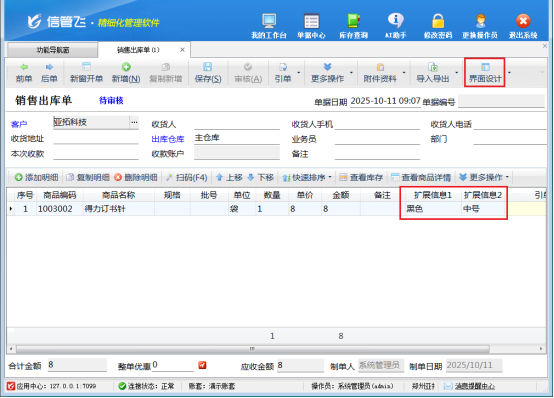Click 新窗开单 new window order
Screen dimensions: 554x398
pyautogui.click(x=86, y=73)
